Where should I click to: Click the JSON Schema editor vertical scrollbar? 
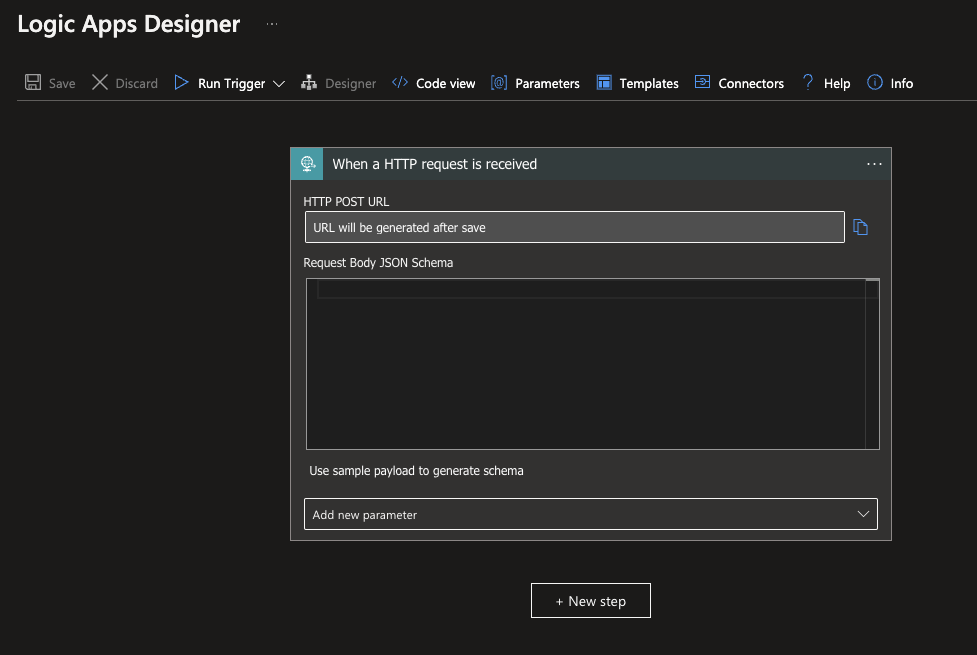872,364
